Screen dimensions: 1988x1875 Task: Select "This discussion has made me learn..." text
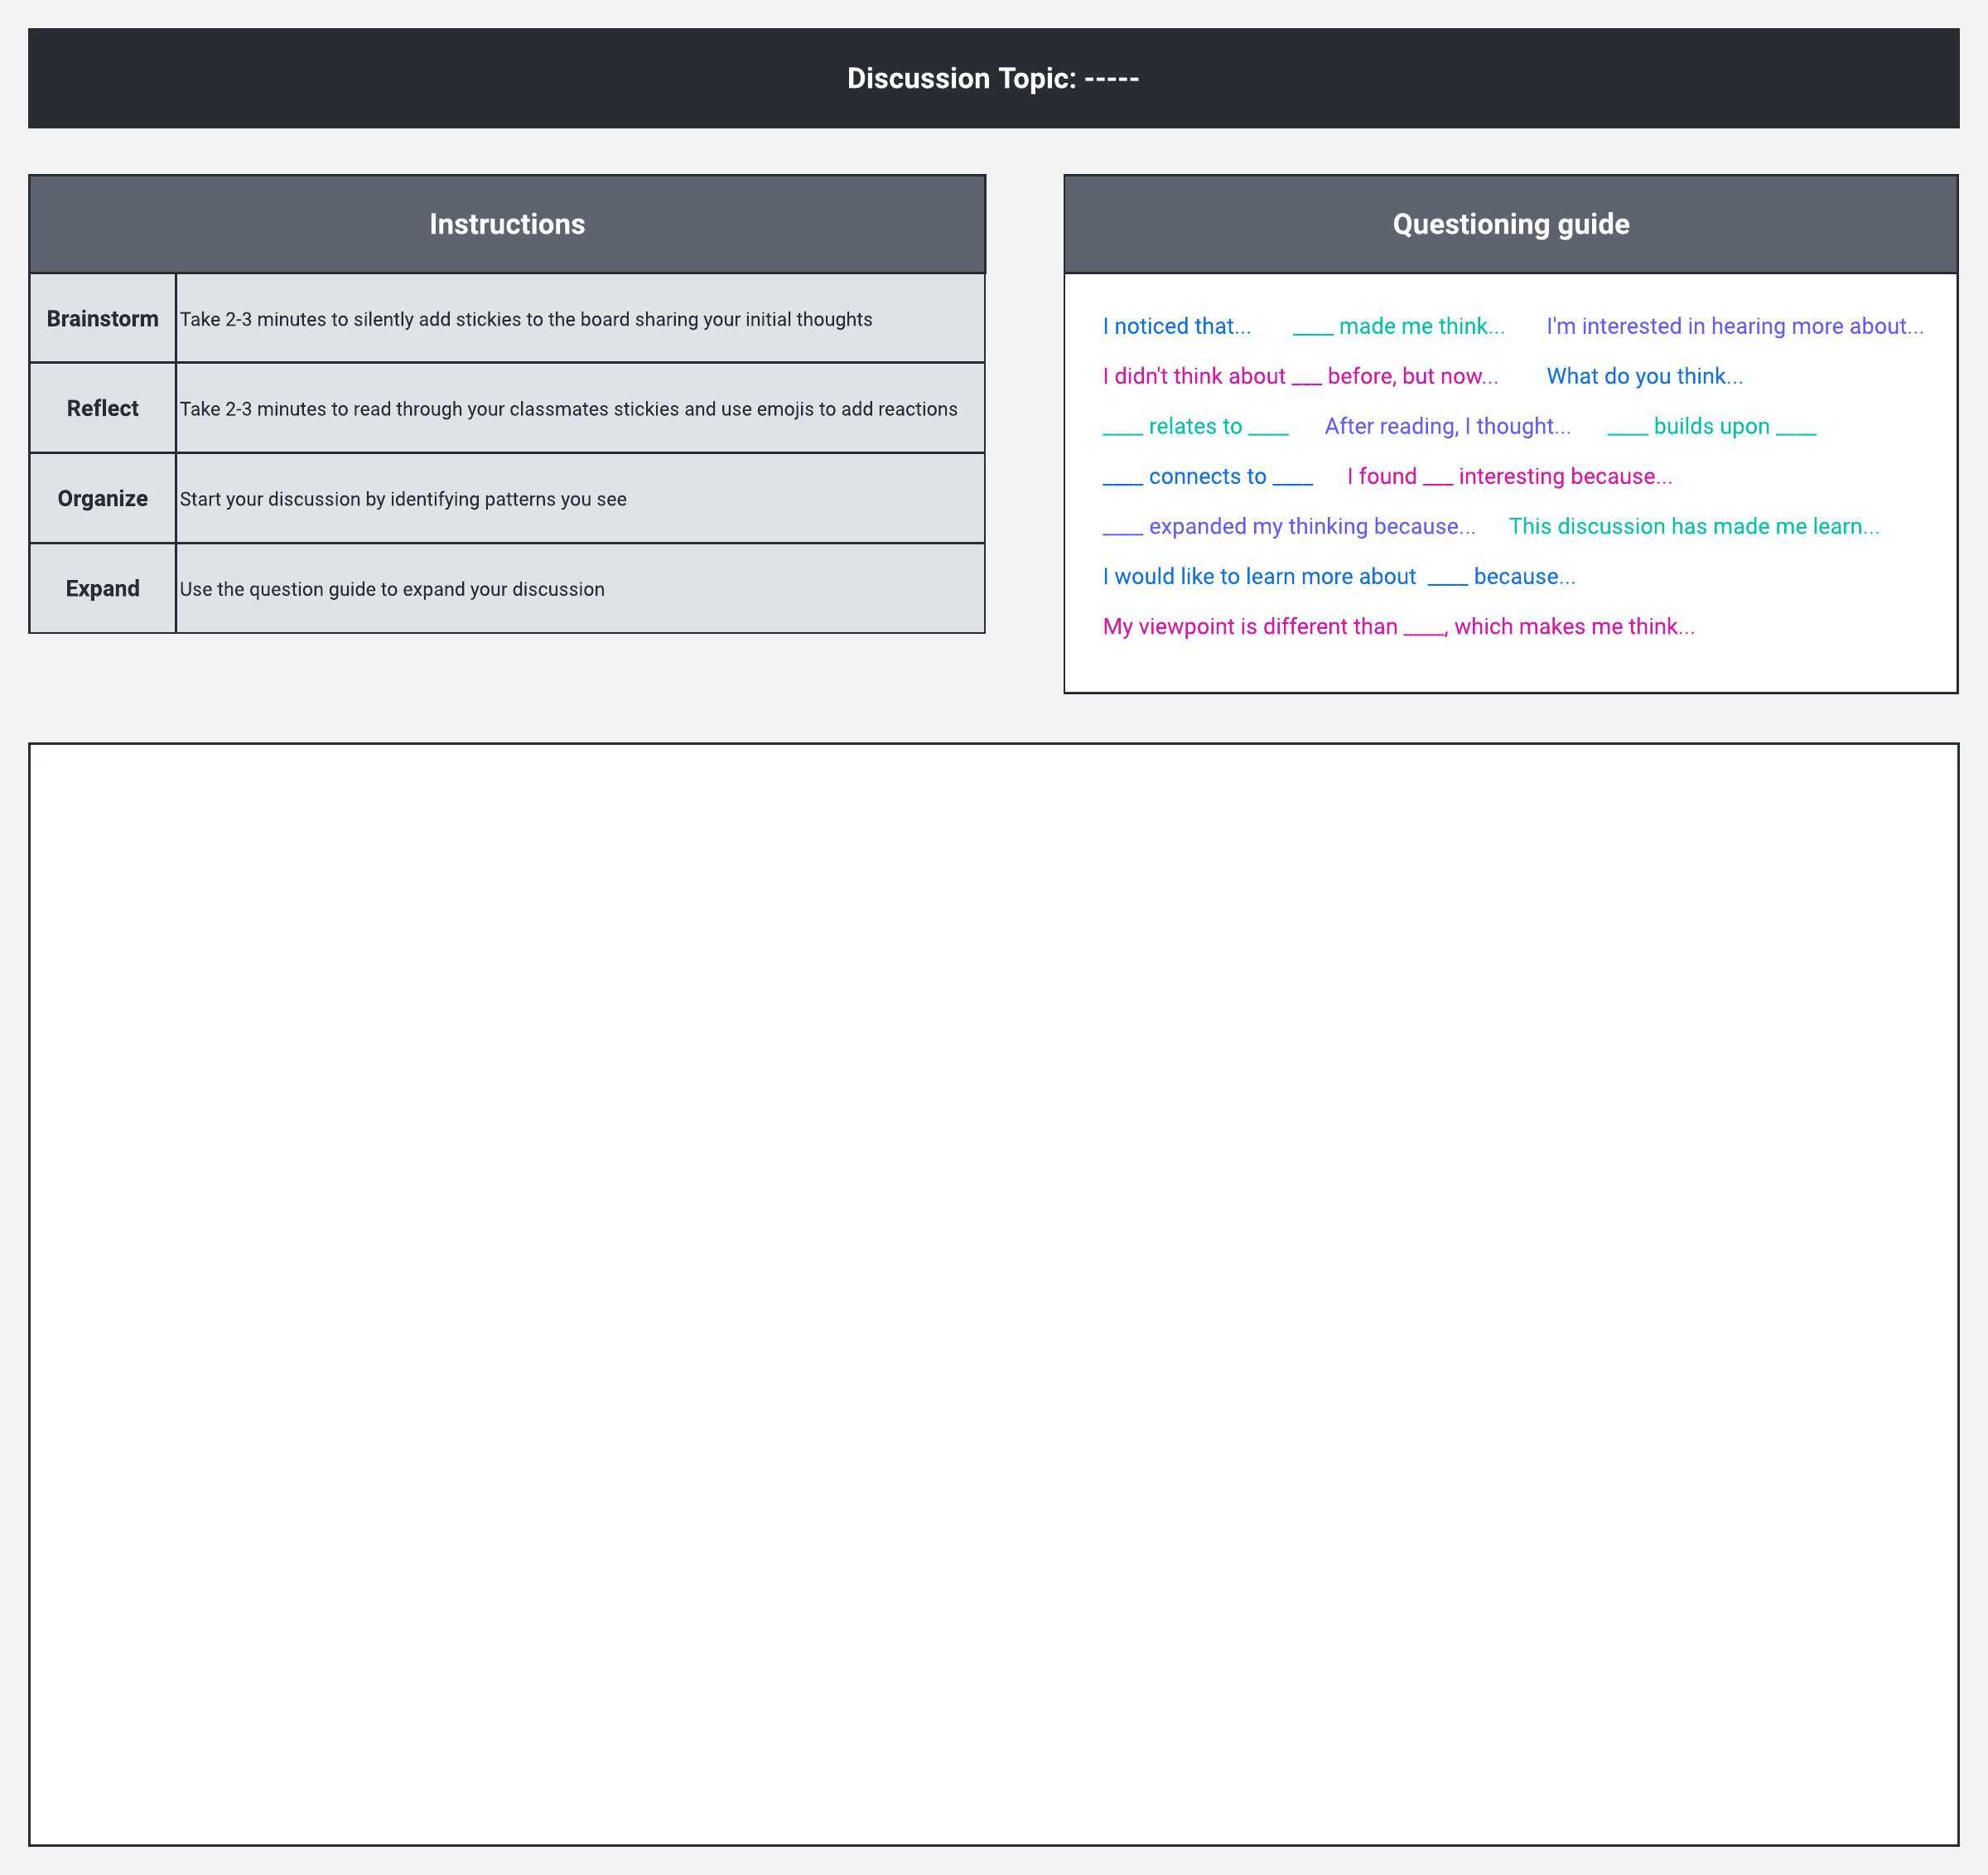(1693, 526)
